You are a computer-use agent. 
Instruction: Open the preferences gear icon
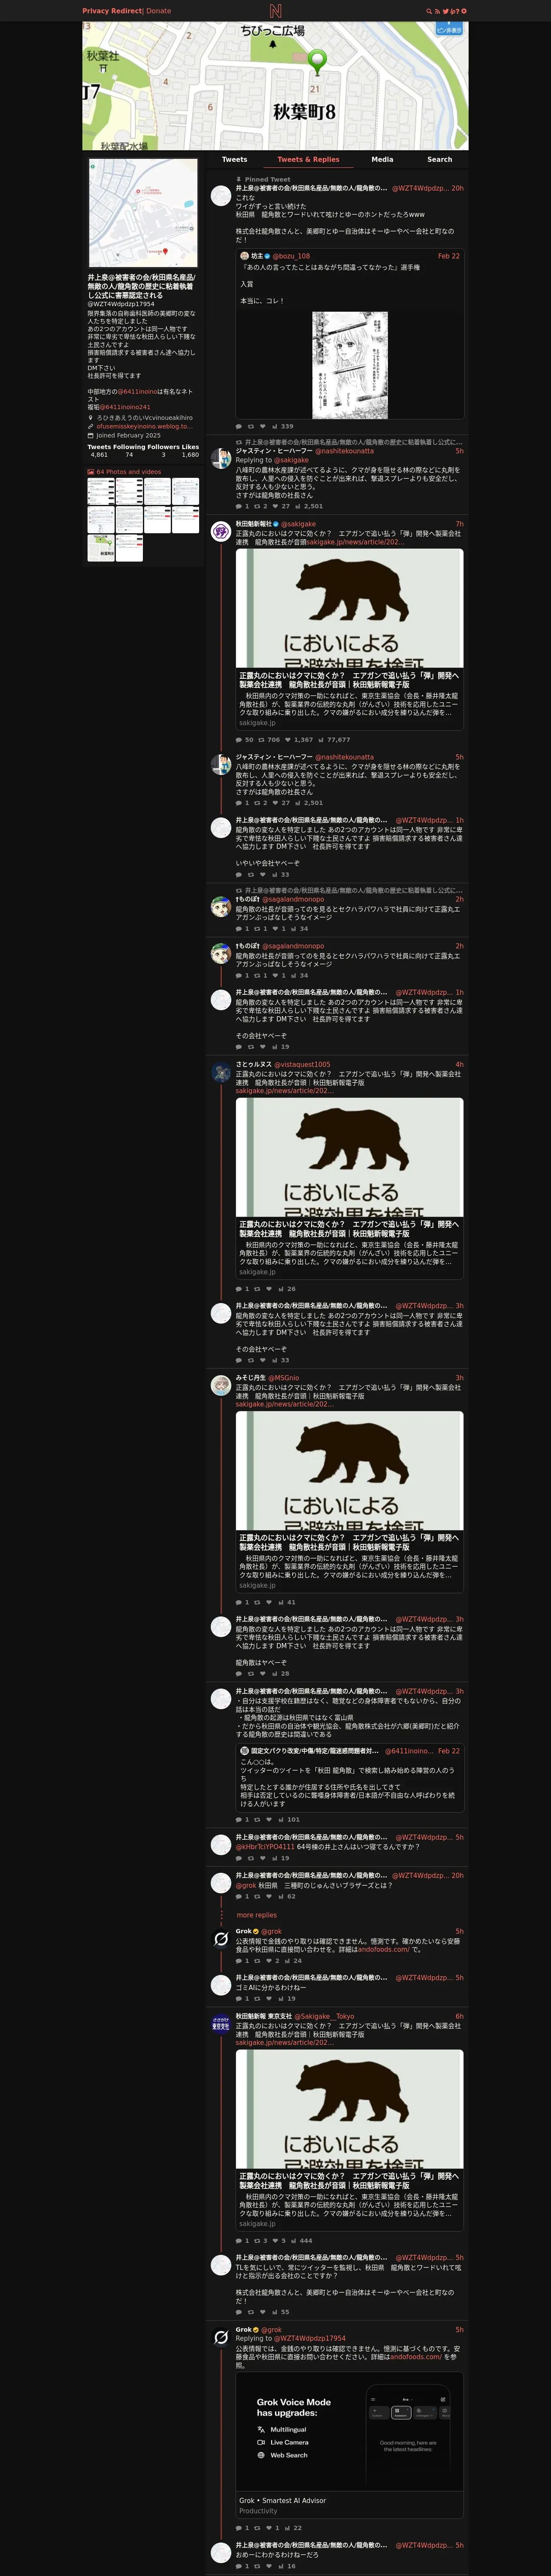(x=464, y=11)
